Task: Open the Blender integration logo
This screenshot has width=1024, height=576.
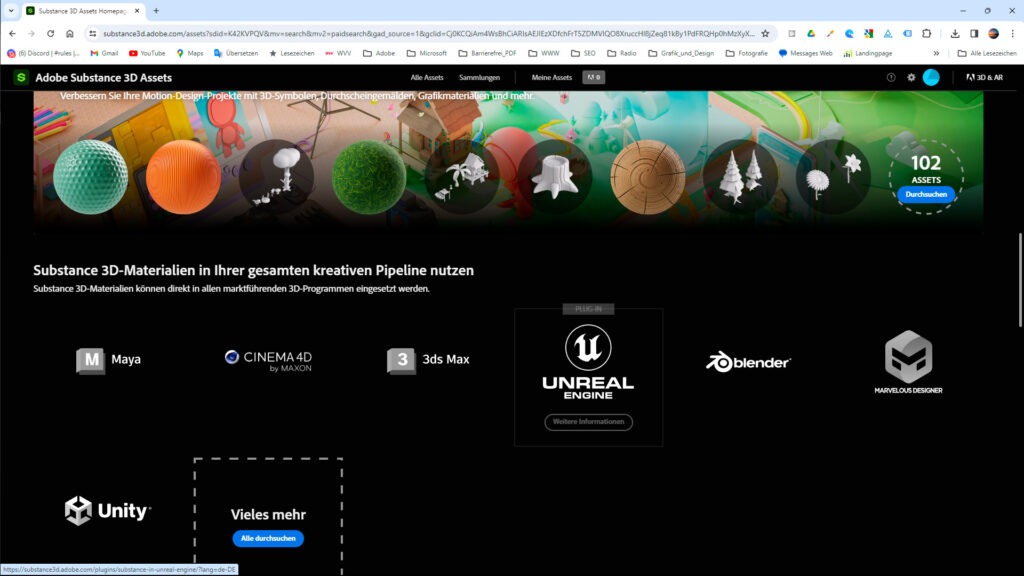Action: click(748, 362)
